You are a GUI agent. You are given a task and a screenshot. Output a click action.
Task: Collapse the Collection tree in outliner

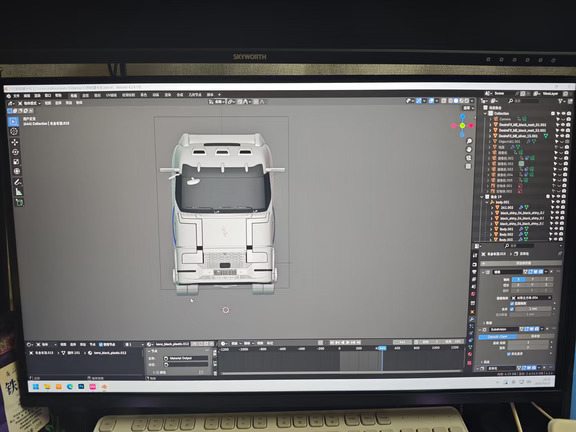tap(485, 114)
